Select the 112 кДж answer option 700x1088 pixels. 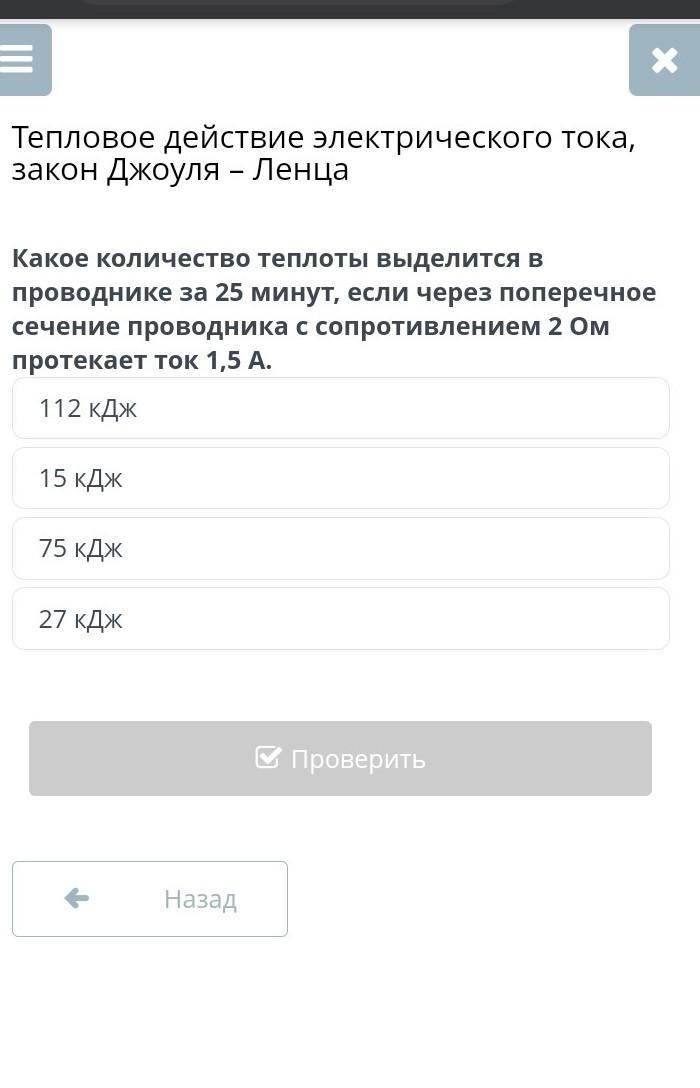[x=340, y=408]
